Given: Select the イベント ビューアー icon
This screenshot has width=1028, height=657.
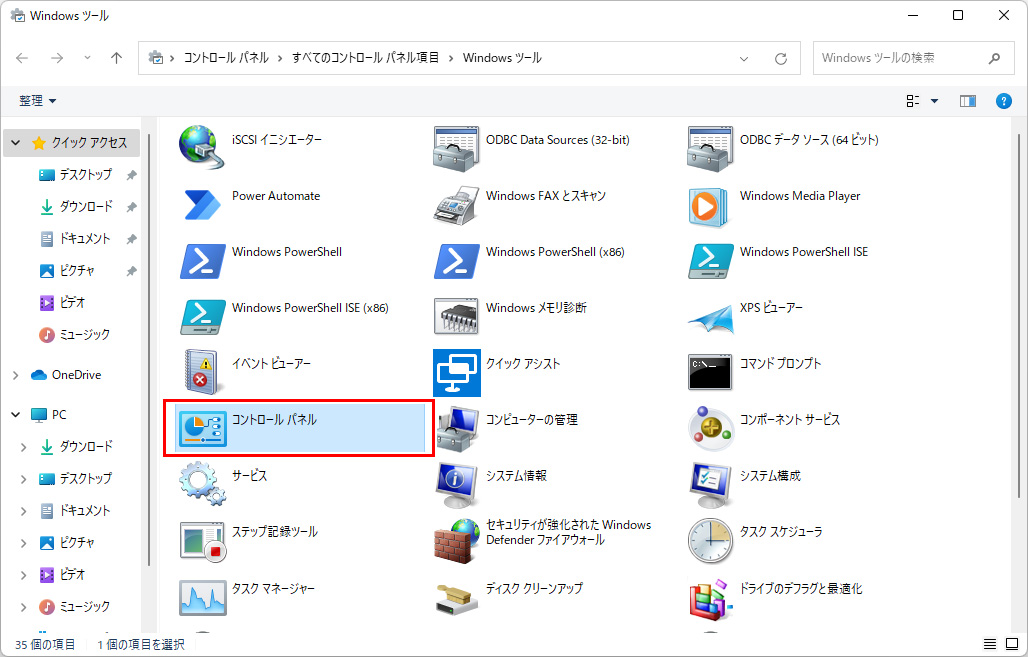Looking at the screenshot, I should (x=201, y=371).
